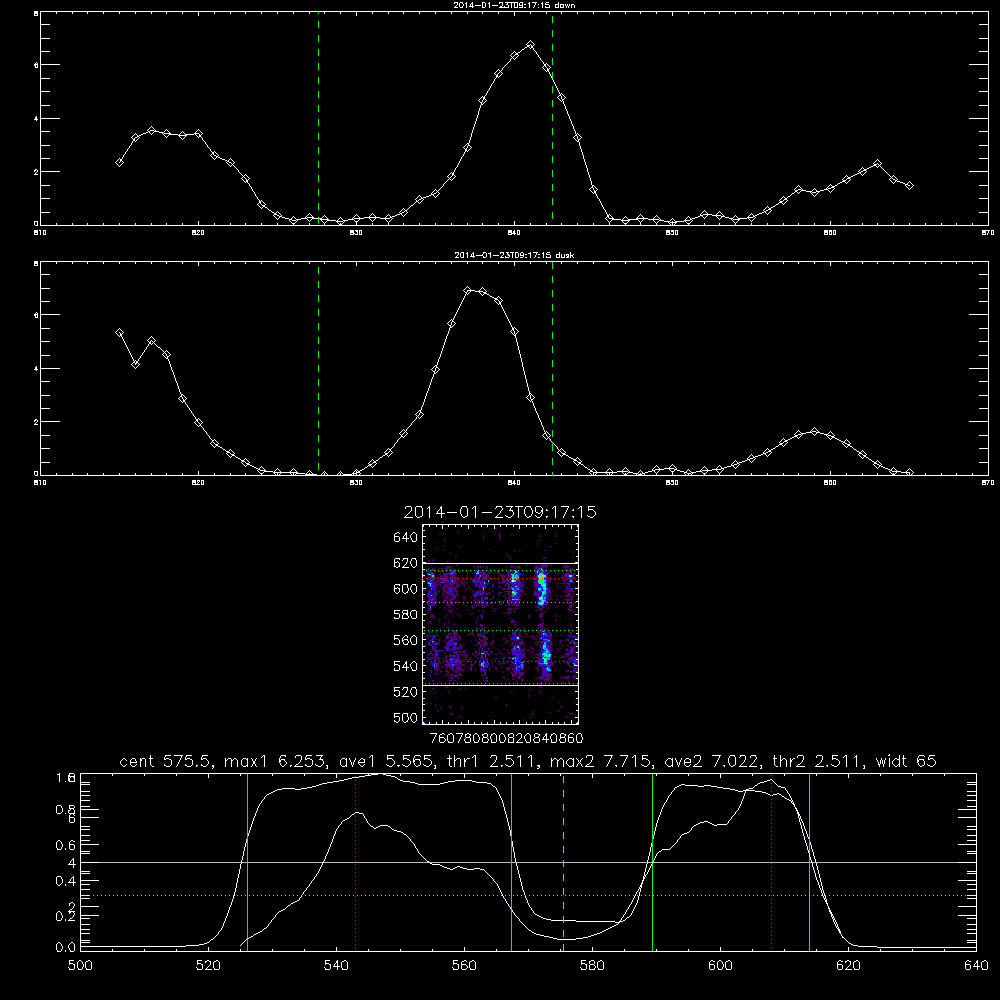This screenshot has height=1000, width=1000.
Task: Click the 560 label on bottom plot x-axis
Action: click(464, 966)
